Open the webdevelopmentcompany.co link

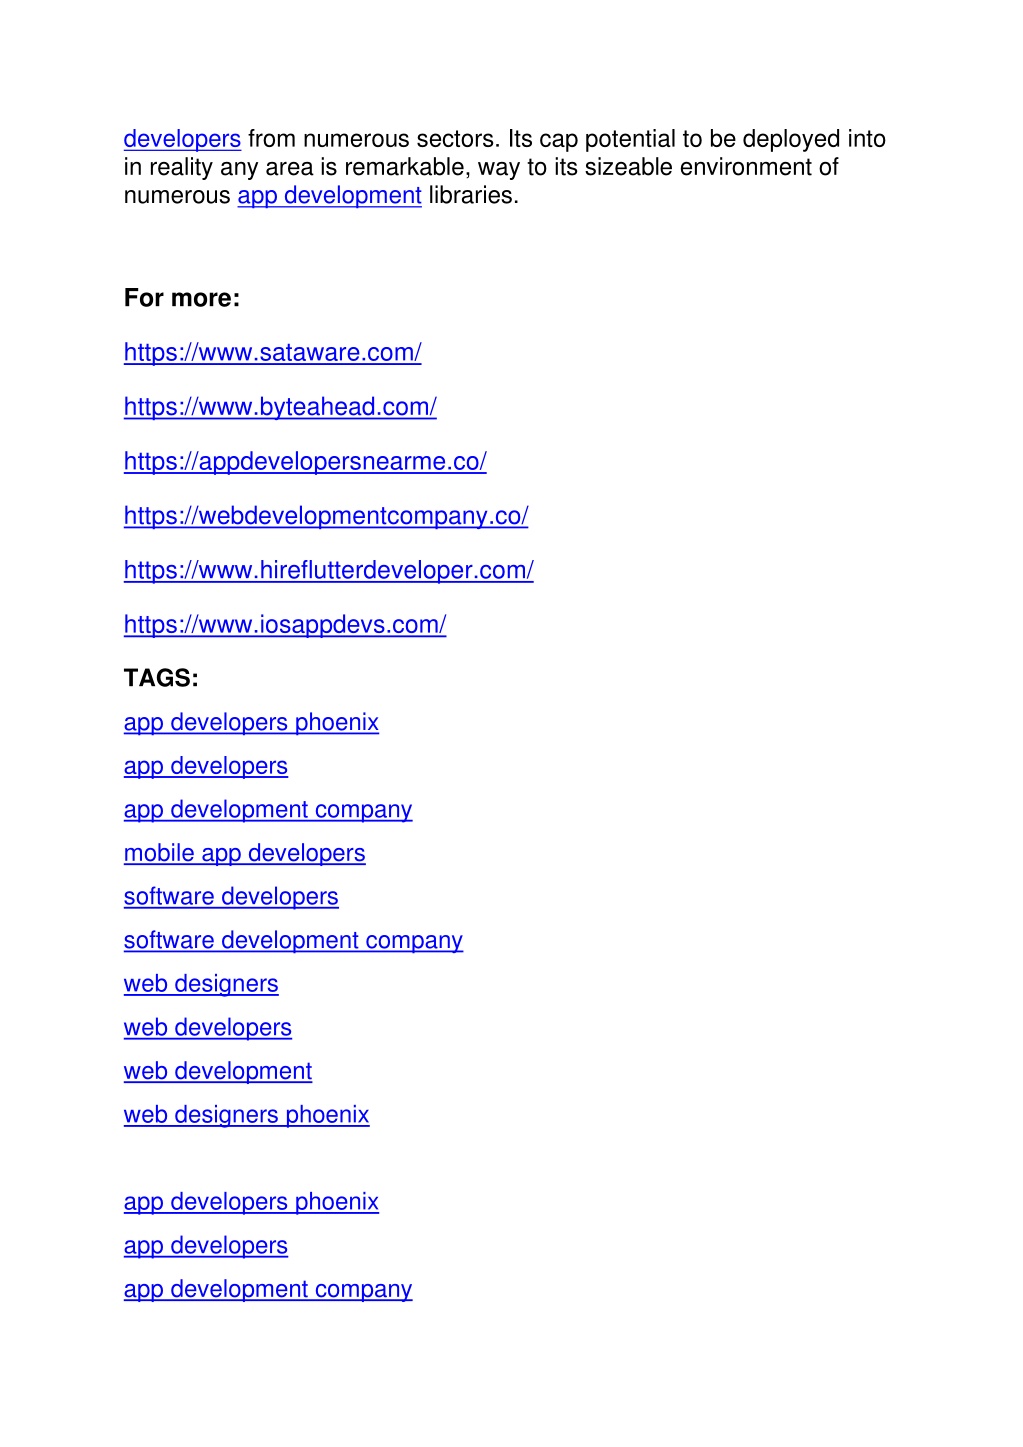tap(326, 516)
